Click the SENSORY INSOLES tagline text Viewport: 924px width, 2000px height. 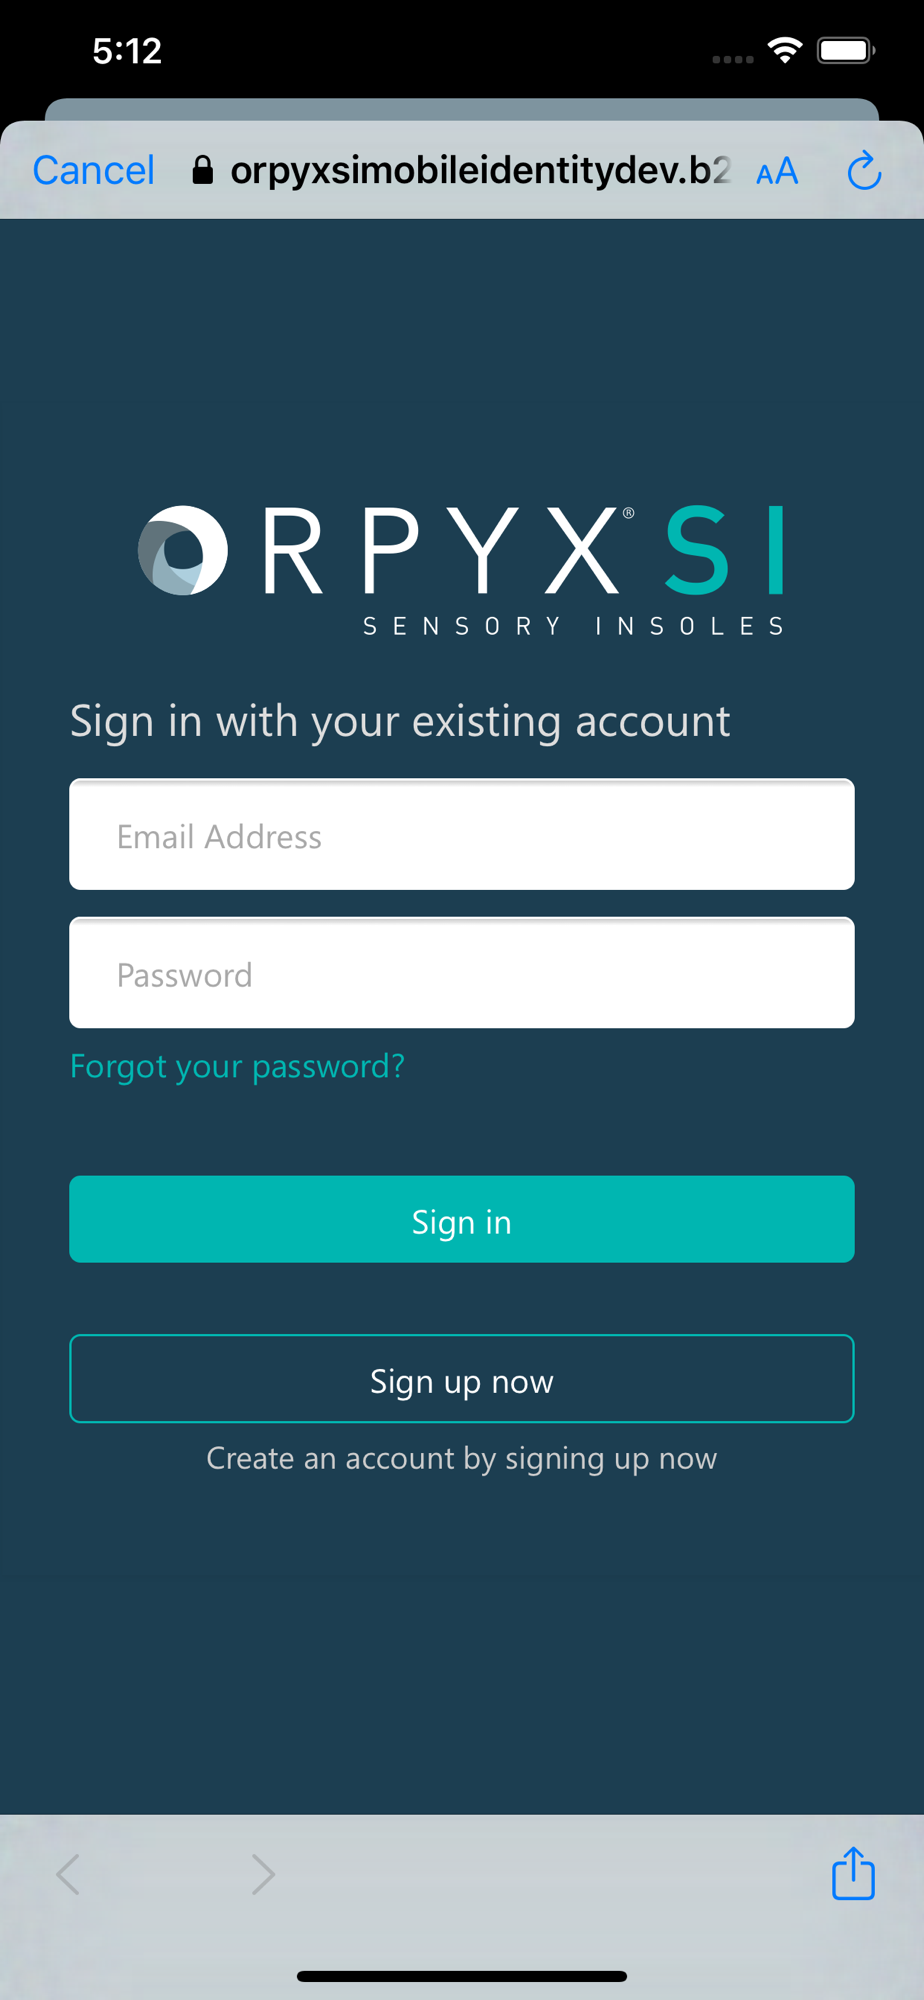[574, 626]
